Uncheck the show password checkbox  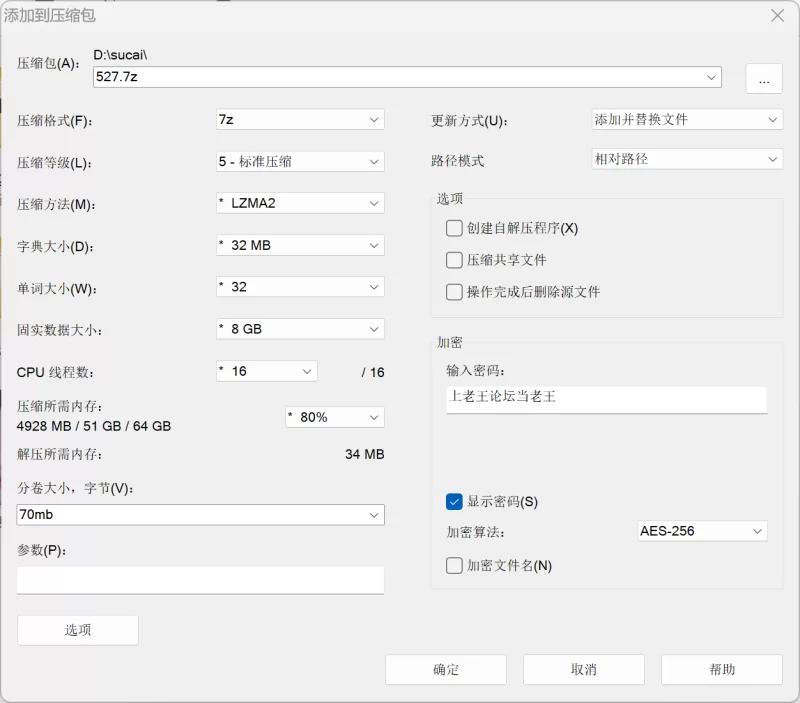pos(455,501)
